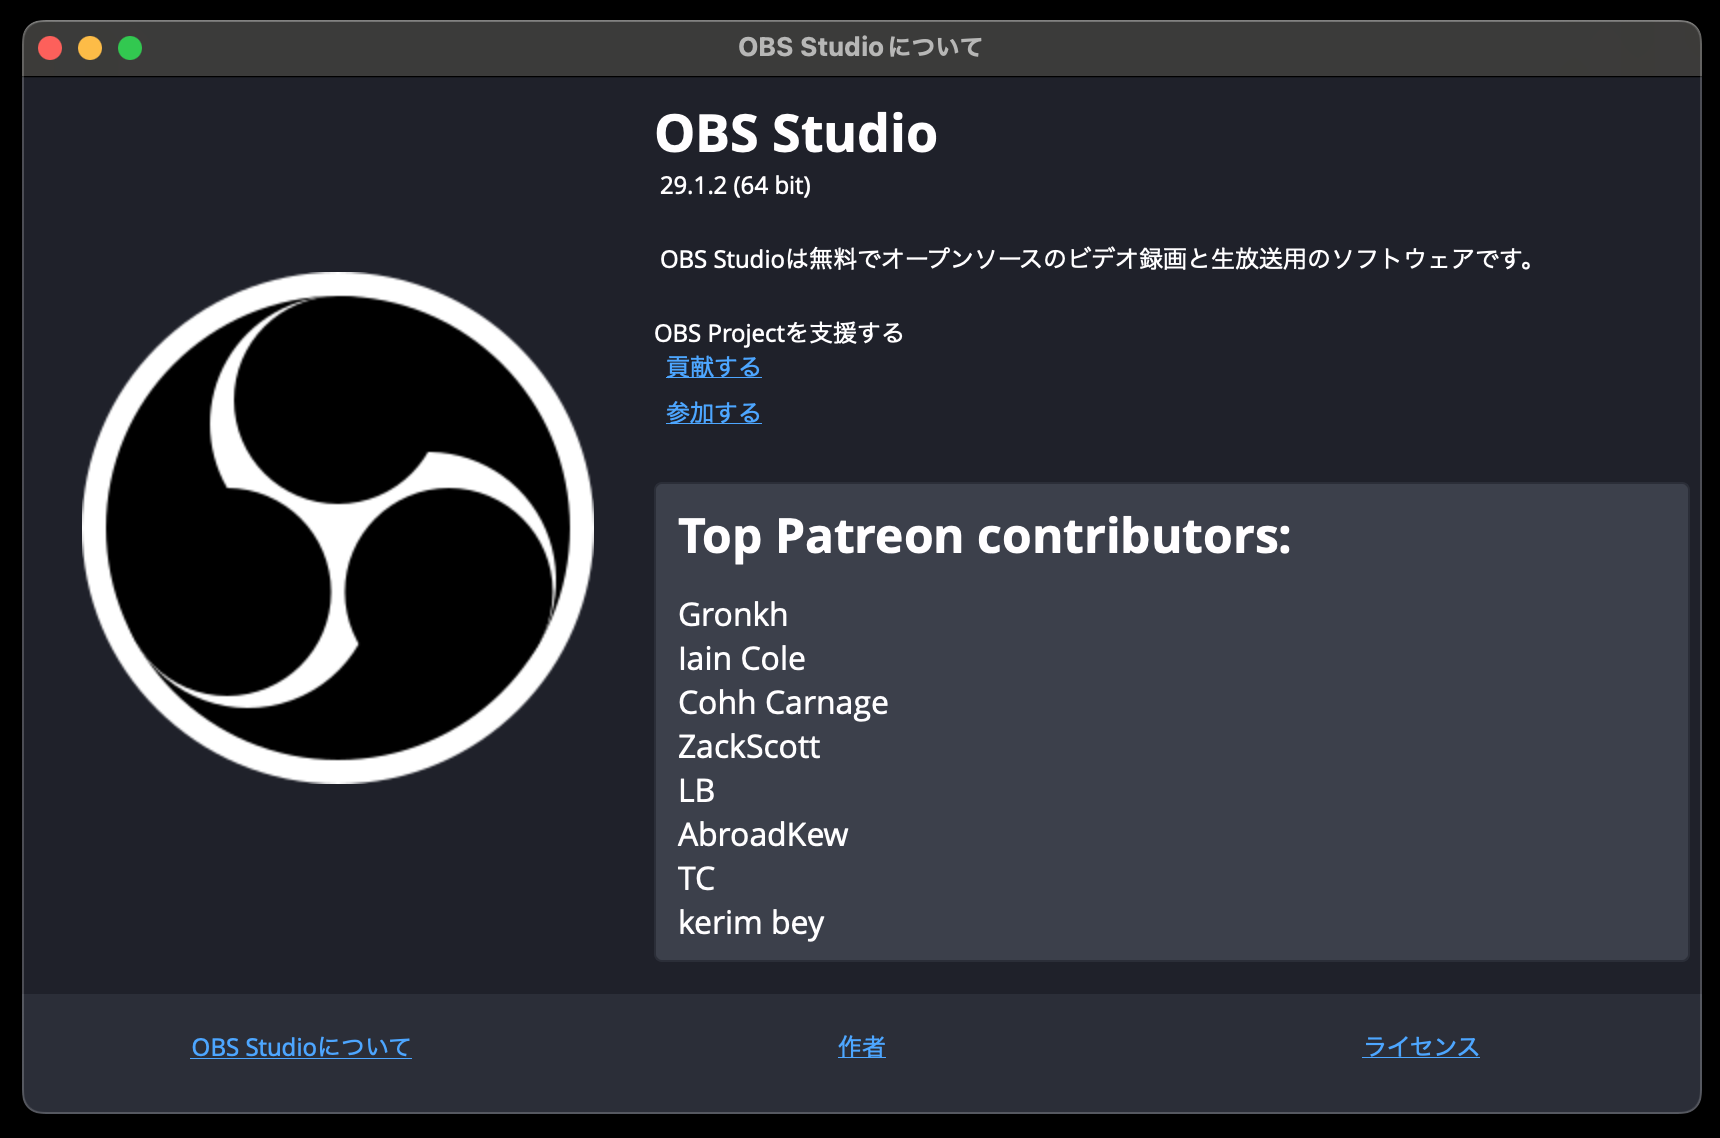The image size is (1720, 1138).
Task: Select the Iain Cole contributor name
Action: tap(741, 659)
